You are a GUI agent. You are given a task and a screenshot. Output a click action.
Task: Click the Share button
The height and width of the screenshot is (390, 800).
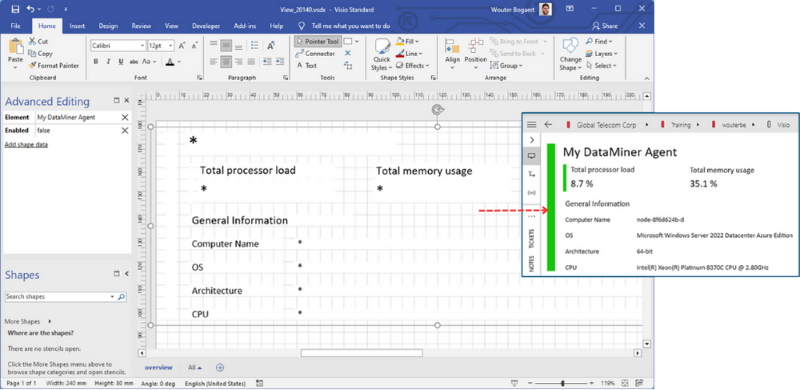[x=605, y=26]
